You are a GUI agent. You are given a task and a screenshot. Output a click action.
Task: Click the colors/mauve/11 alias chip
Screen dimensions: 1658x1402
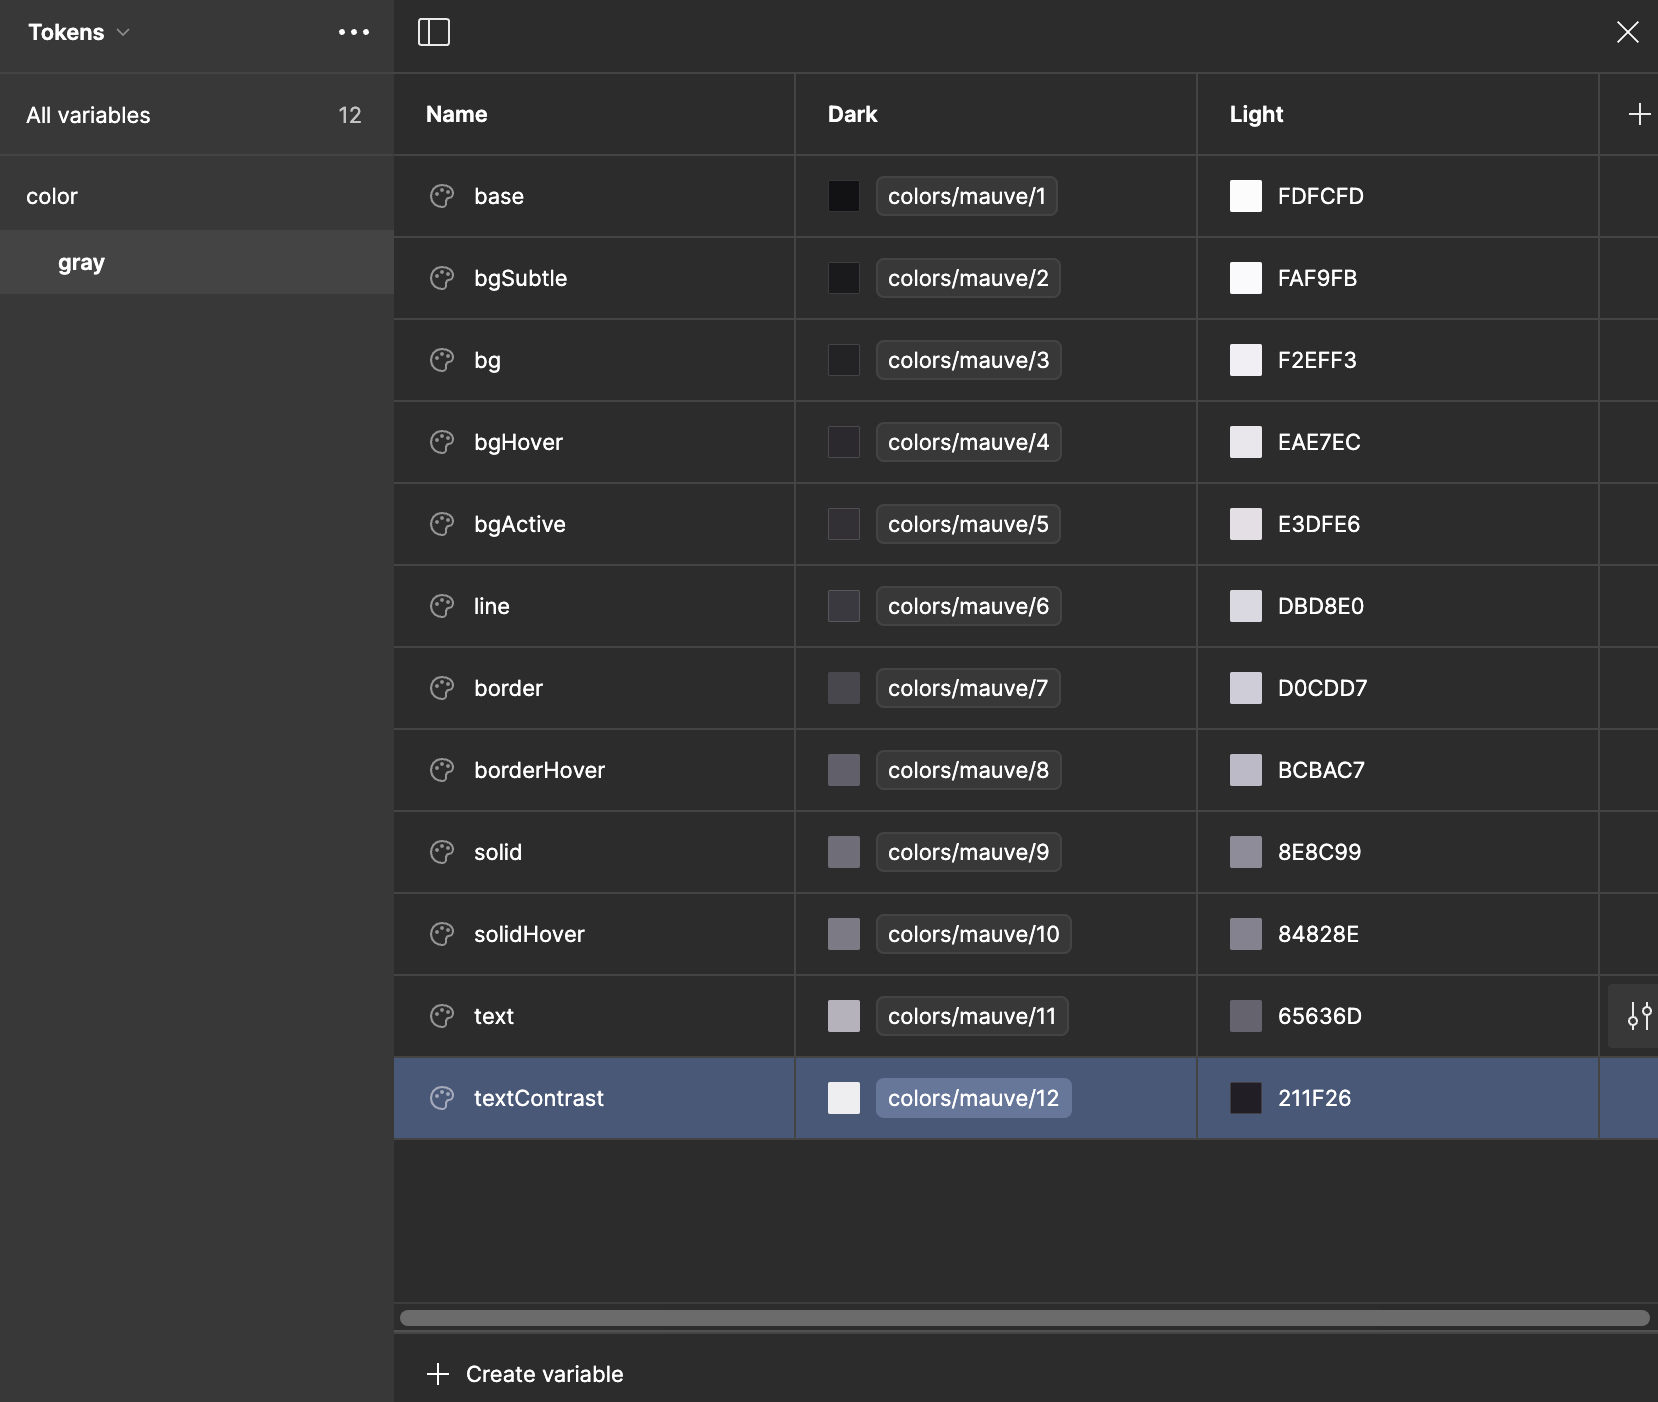[972, 1016]
